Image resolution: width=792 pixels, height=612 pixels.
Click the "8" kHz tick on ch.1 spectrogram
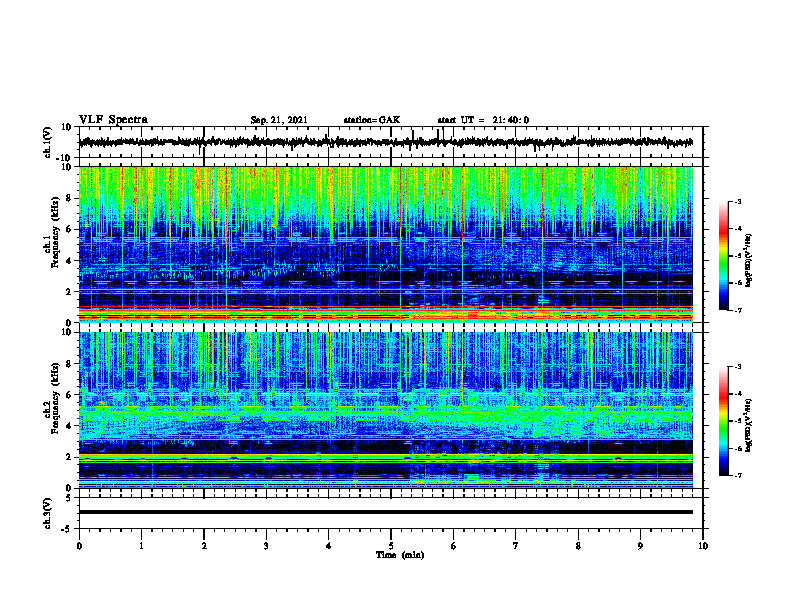[x=70, y=198]
